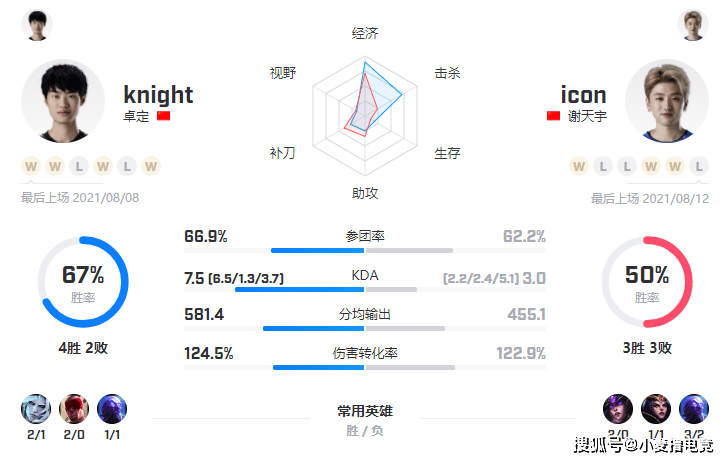Click the icon player name
Image resolution: width=728 pixels, height=462 pixels.
(x=584, y=95)
